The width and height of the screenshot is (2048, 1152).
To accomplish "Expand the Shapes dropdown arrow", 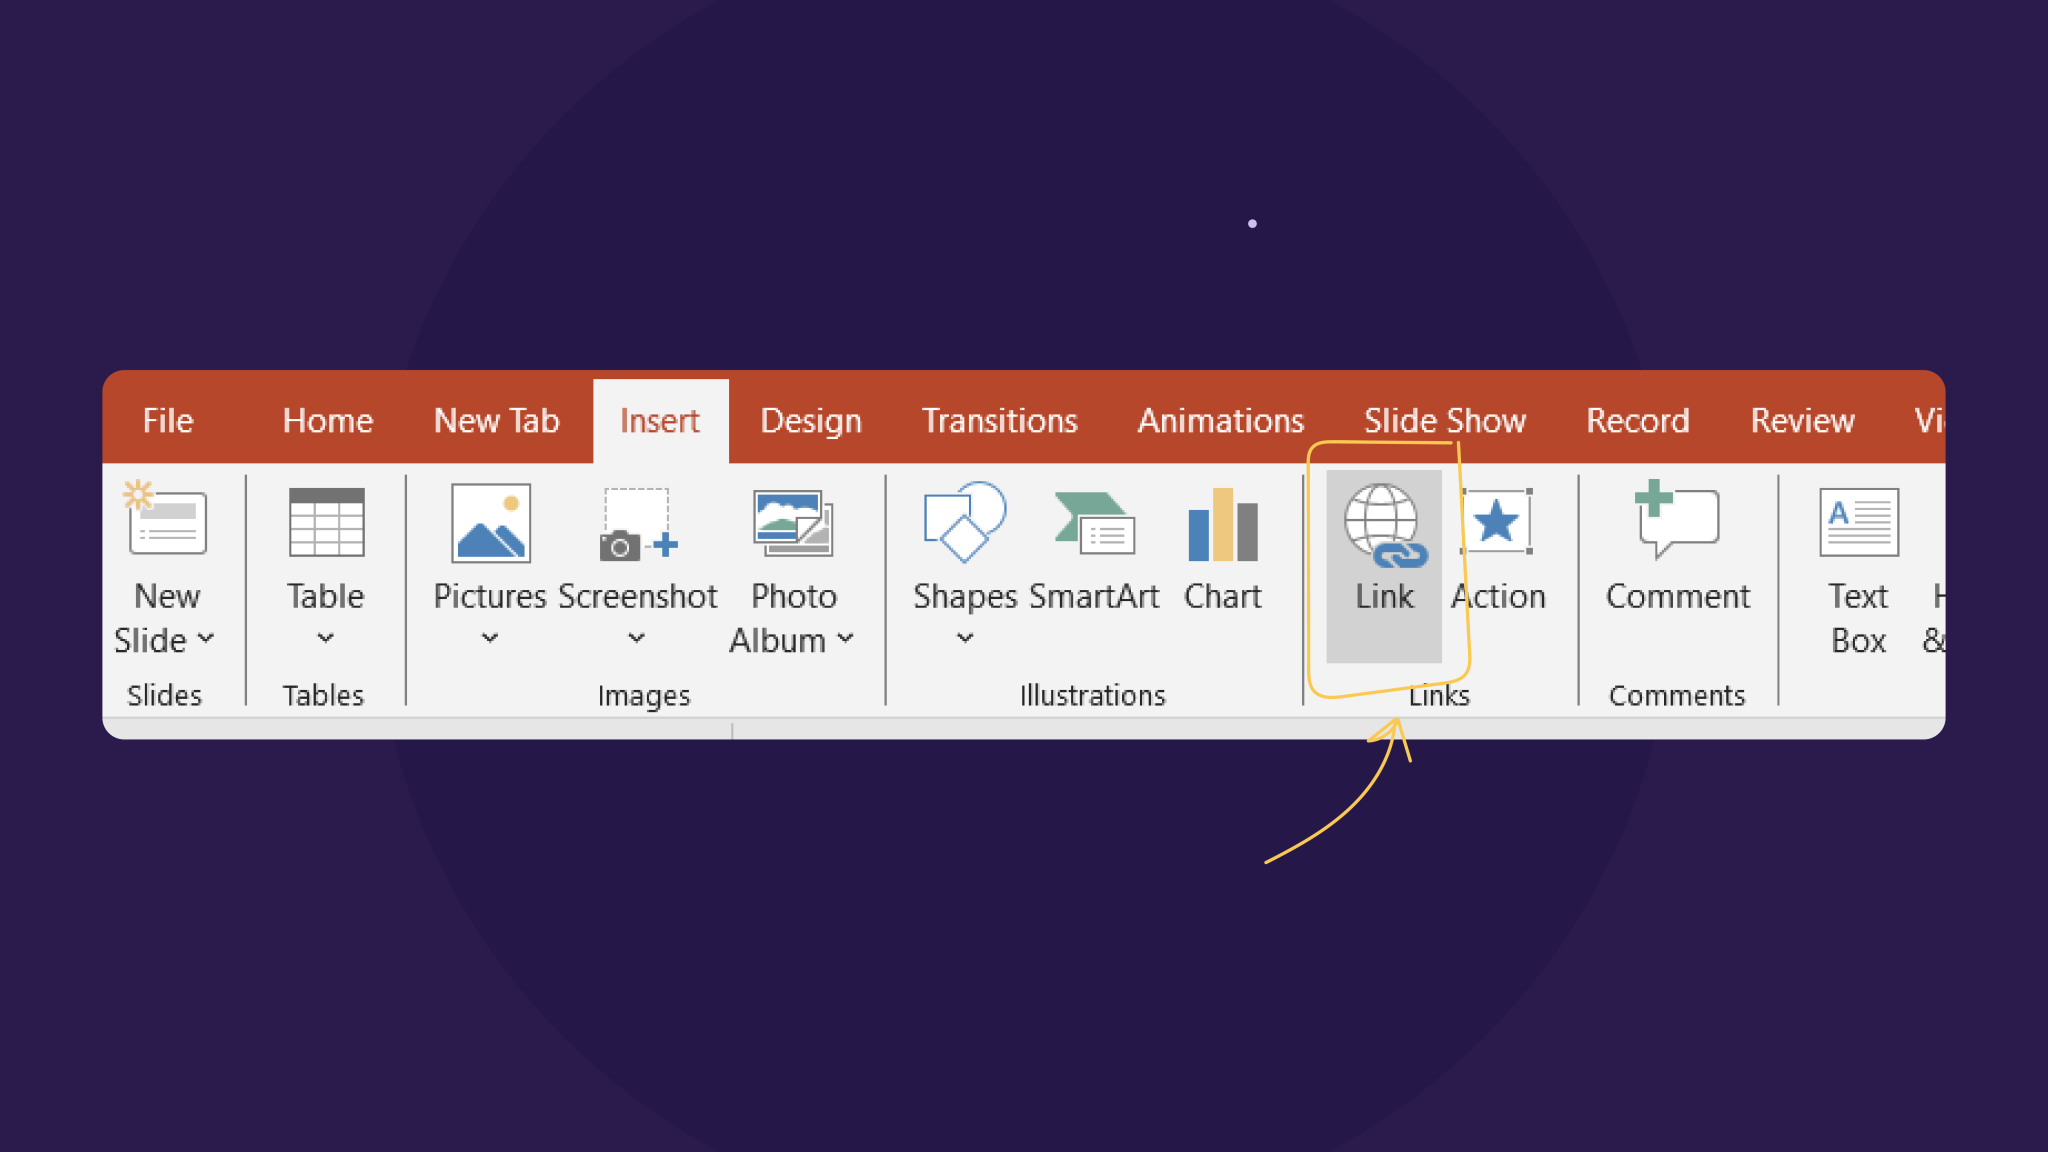I will (x=963, y=637).
